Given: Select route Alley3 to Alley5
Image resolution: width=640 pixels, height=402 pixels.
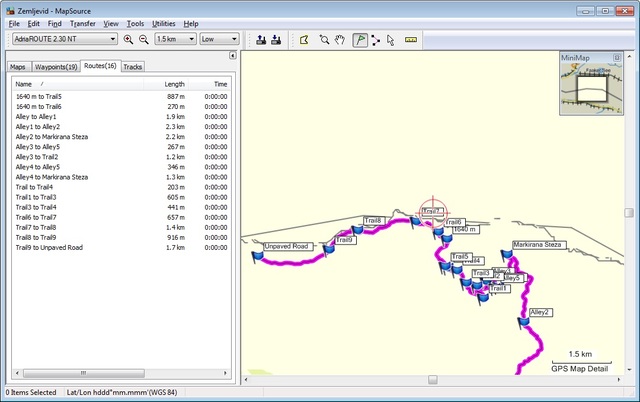Looking at the screenshot, I should 121,147.
